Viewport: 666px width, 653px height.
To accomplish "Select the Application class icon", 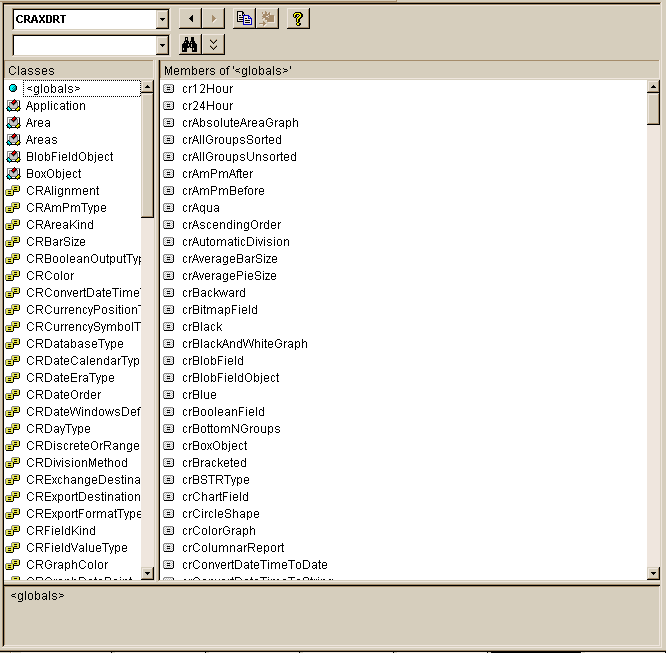I will pos(13,106).
